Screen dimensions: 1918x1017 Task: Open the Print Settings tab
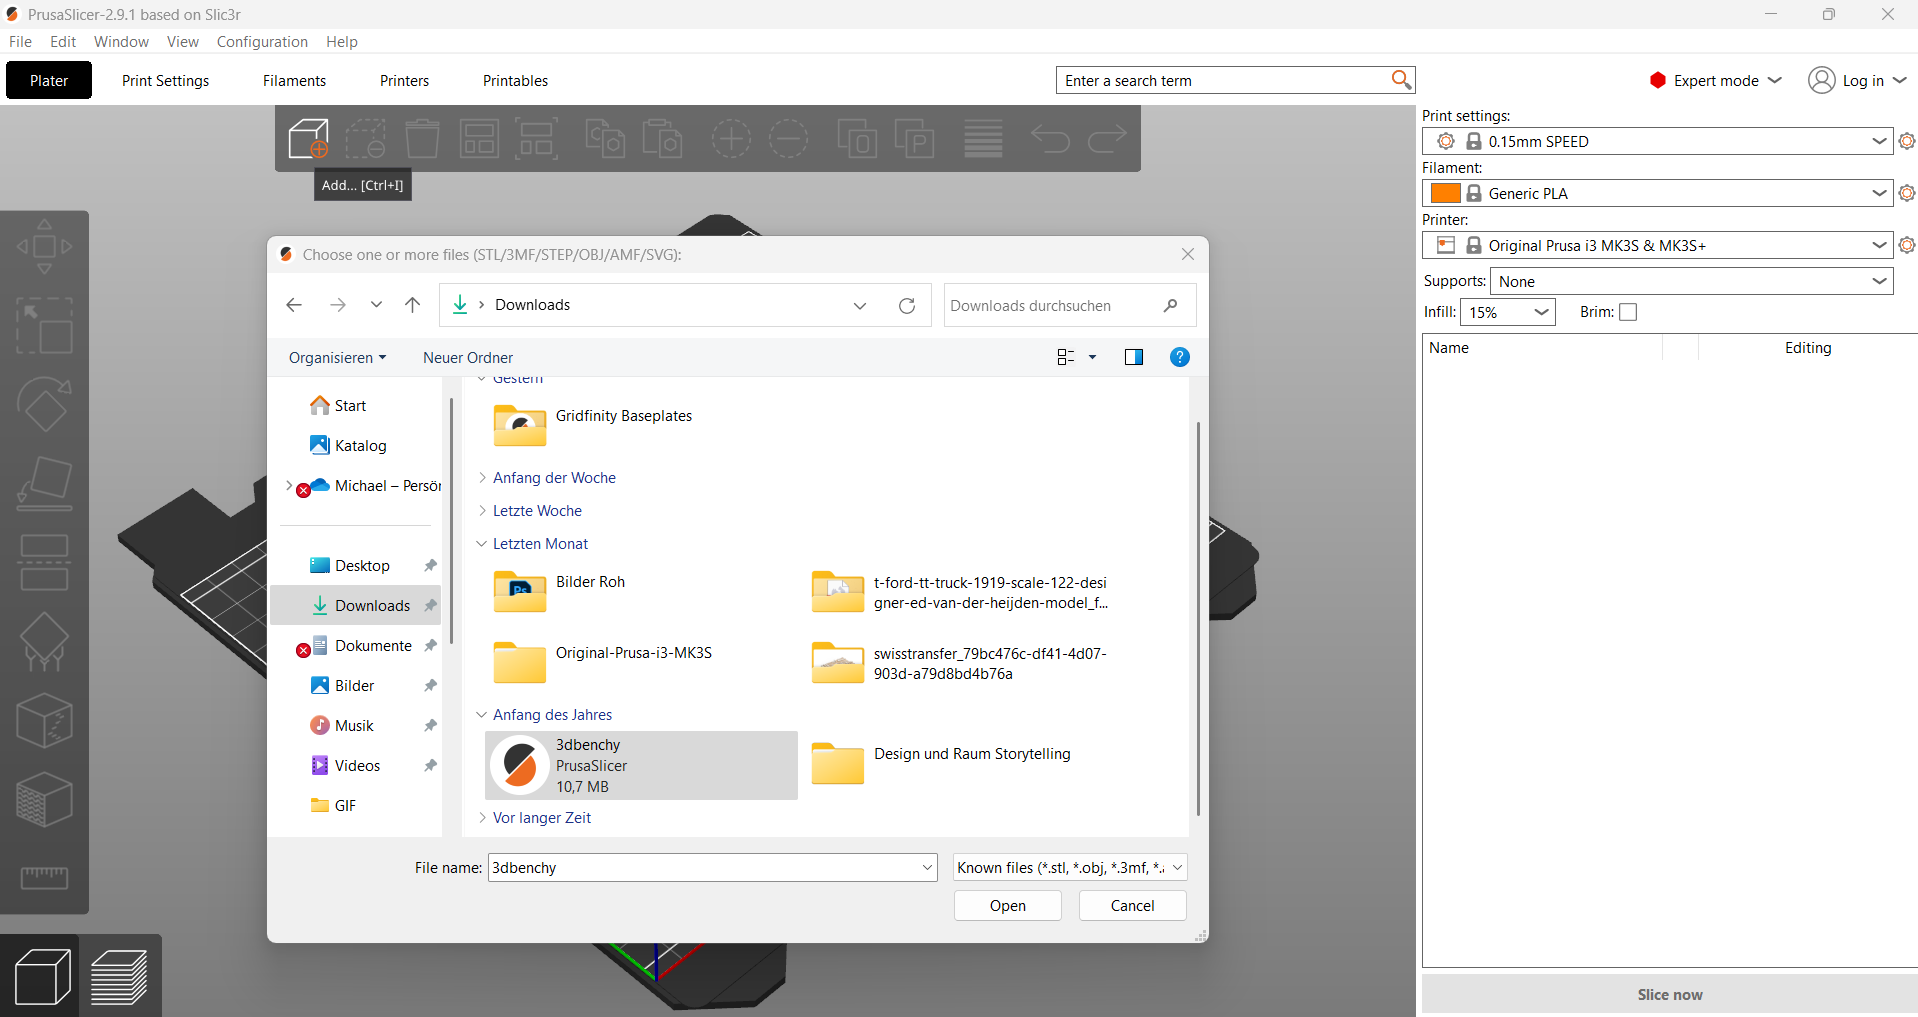click(166, 81)
